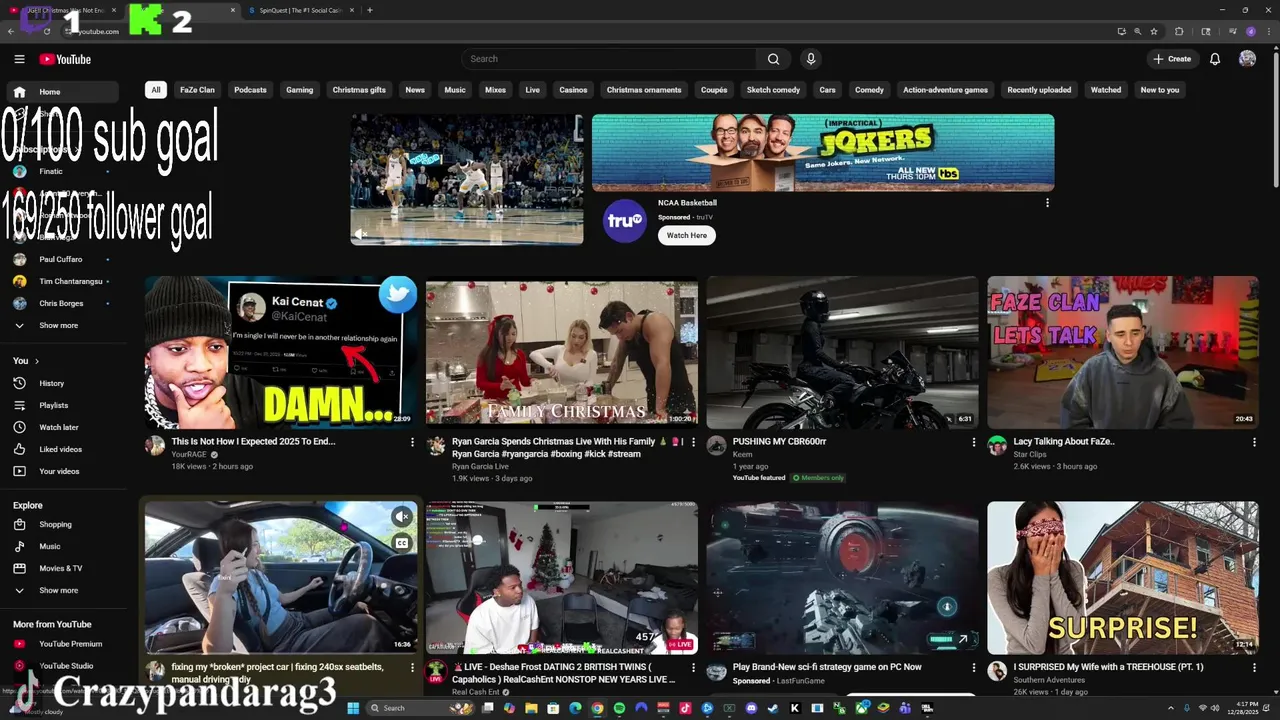Open Discord from the taskbar
The width and height of the screenshot is (1280, 720).
click(751, 708)
